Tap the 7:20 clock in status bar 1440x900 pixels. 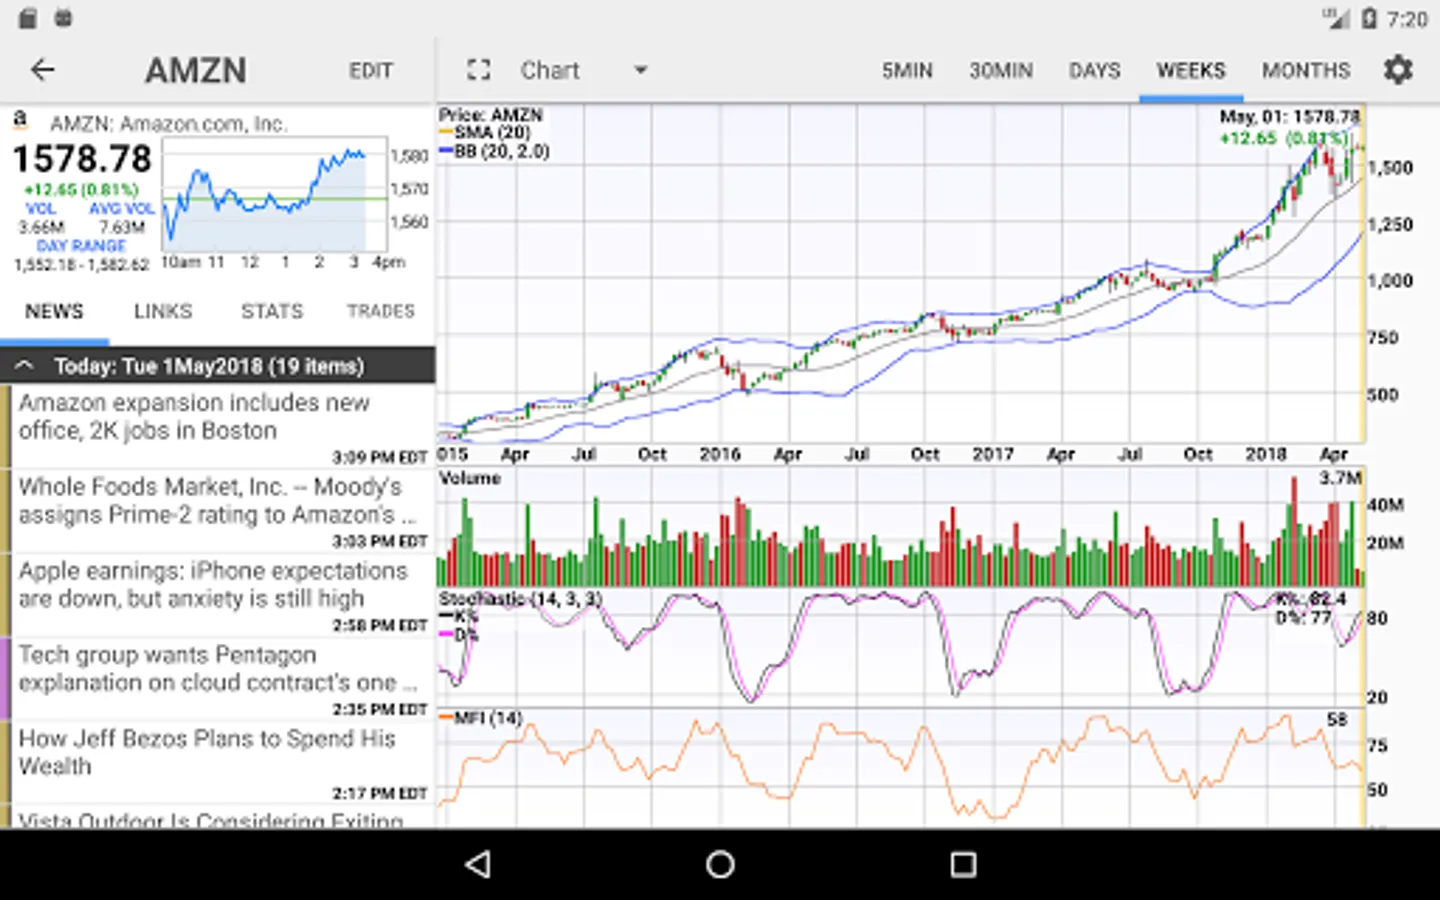pos(1407,19)
